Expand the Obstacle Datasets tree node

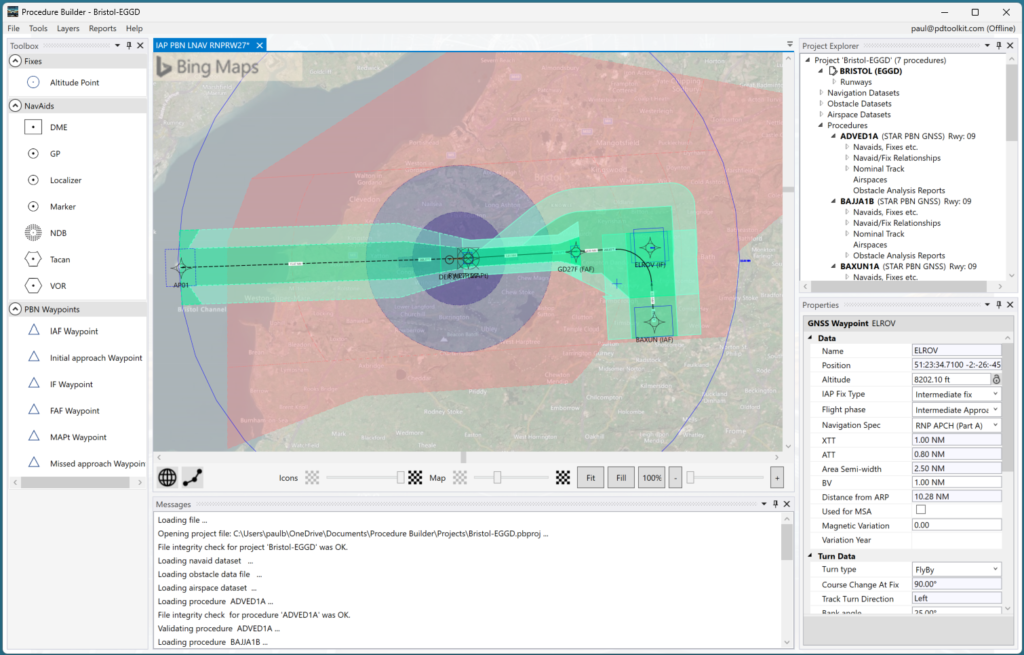click(x=821, y=103)
